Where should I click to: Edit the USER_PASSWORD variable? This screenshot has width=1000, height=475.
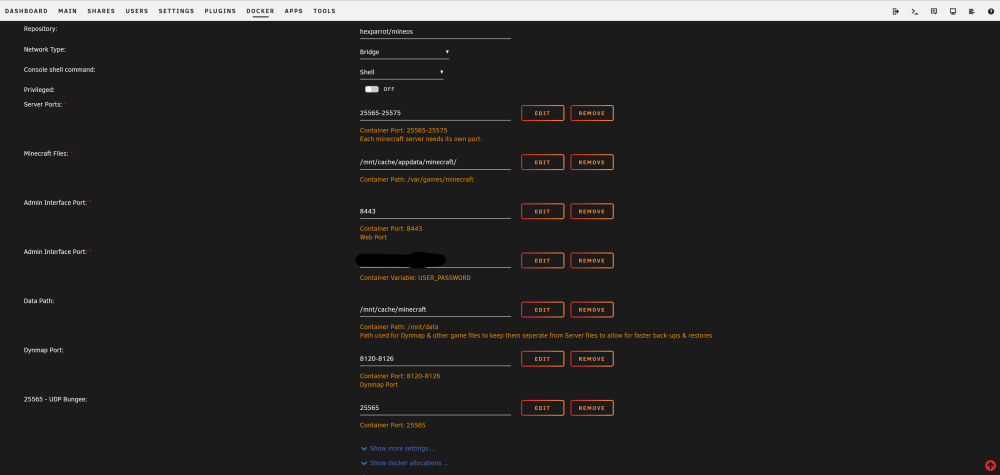pyautogui.click(x=542, y=260)
